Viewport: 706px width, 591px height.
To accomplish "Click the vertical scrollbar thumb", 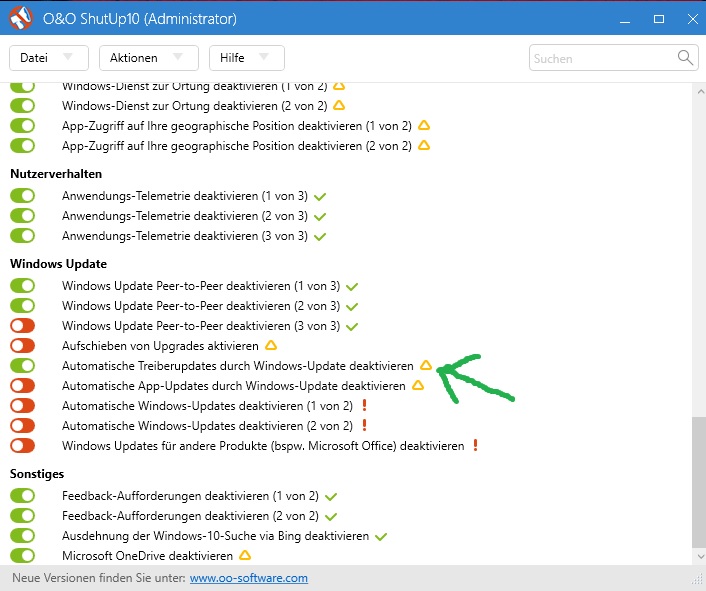I will coord(699,483).
